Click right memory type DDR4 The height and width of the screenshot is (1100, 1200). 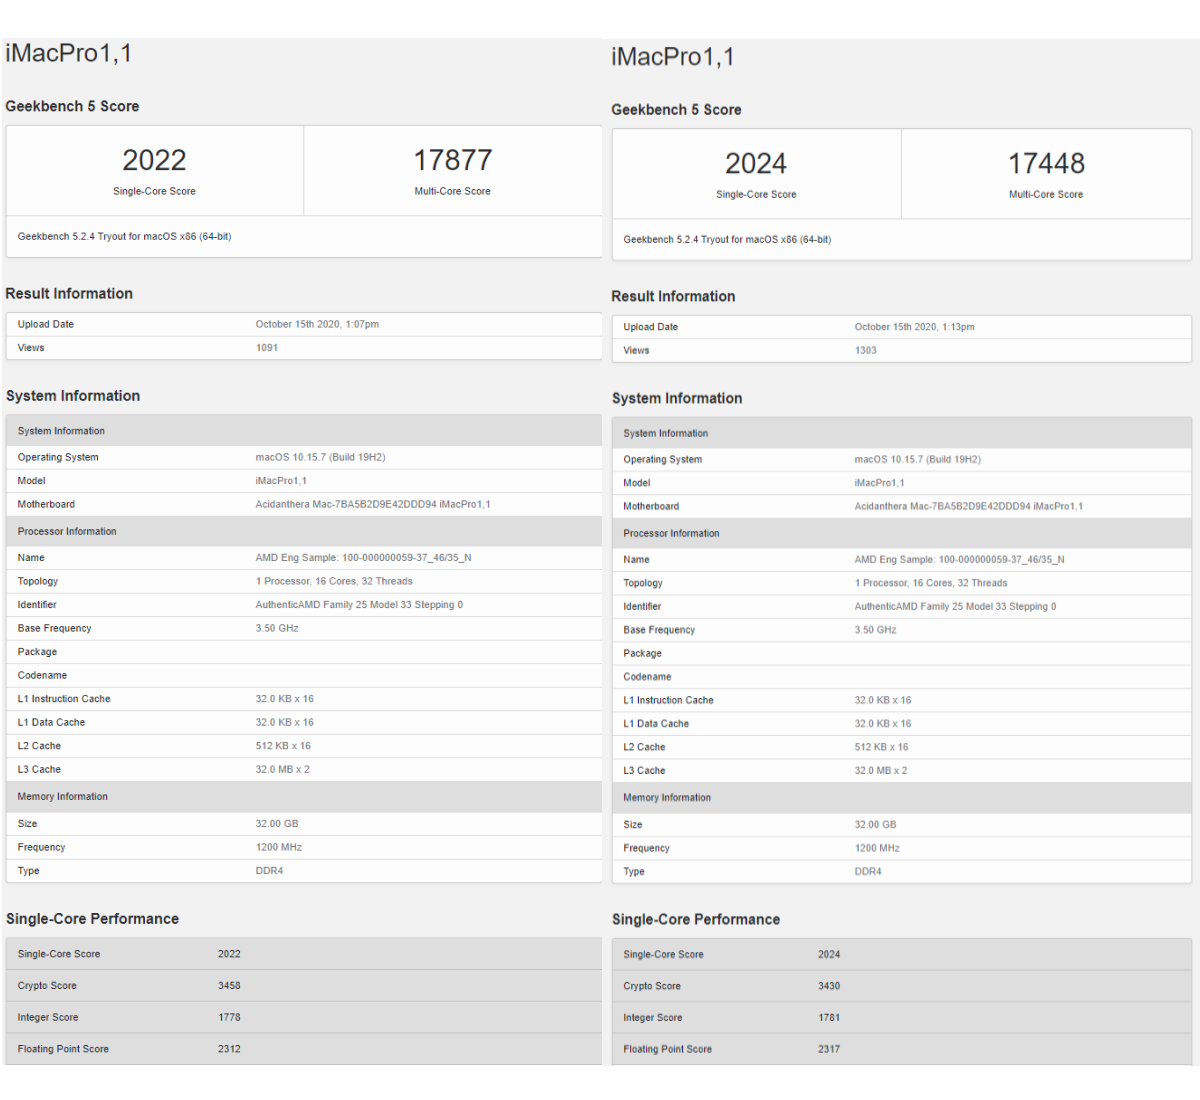click(x=868, y=872)
